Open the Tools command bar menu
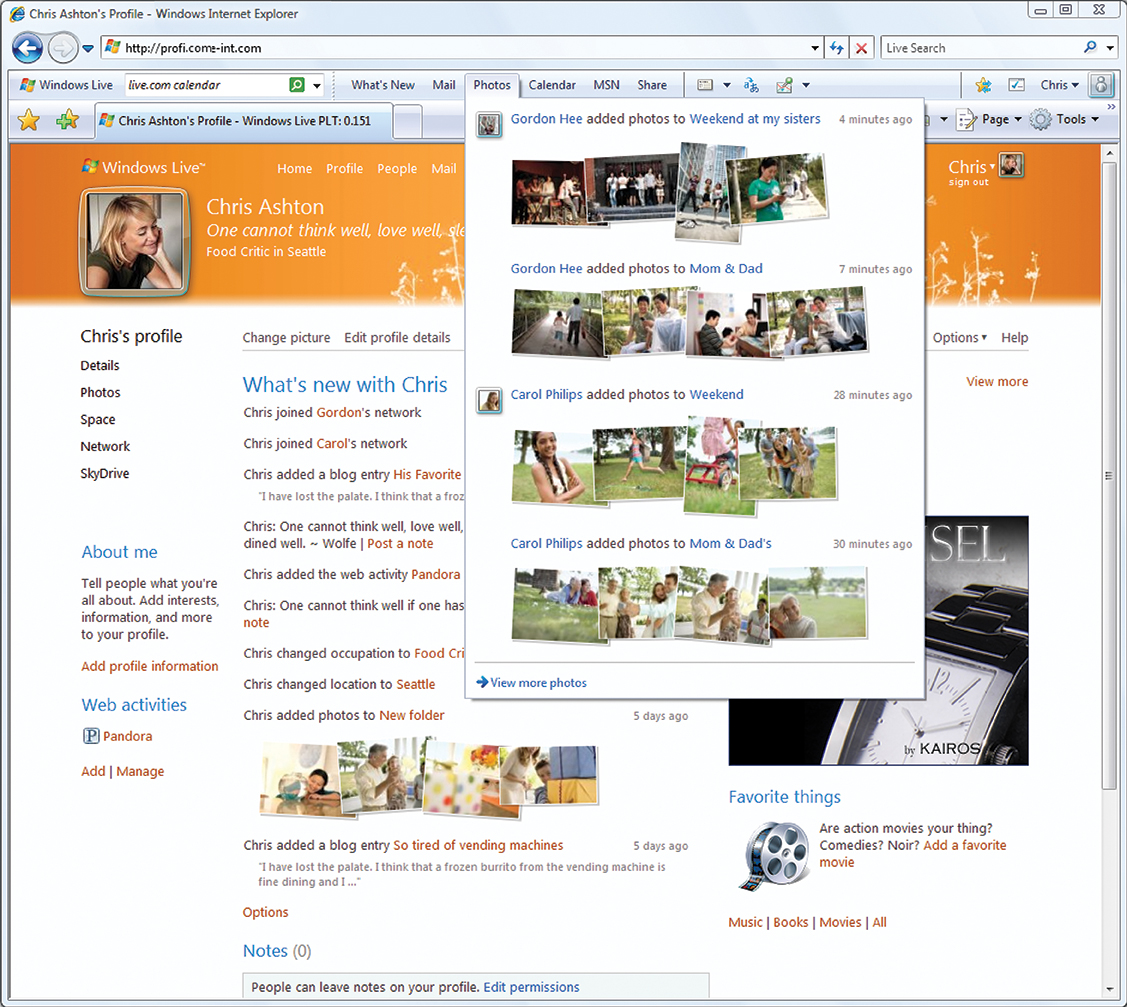Image resolution: width=1127 pixels, height=1007 pixels. 1064,119
